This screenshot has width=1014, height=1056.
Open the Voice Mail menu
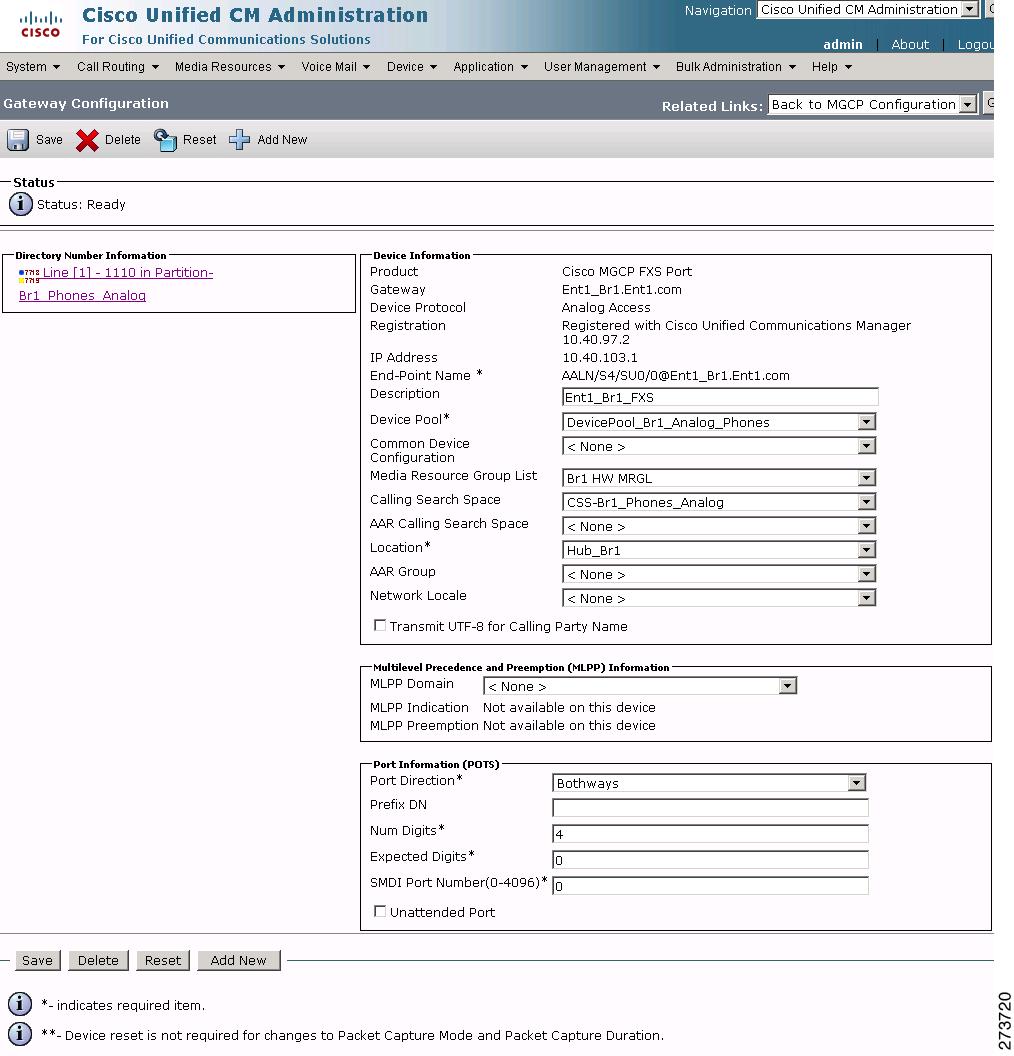tap(335, 67)
